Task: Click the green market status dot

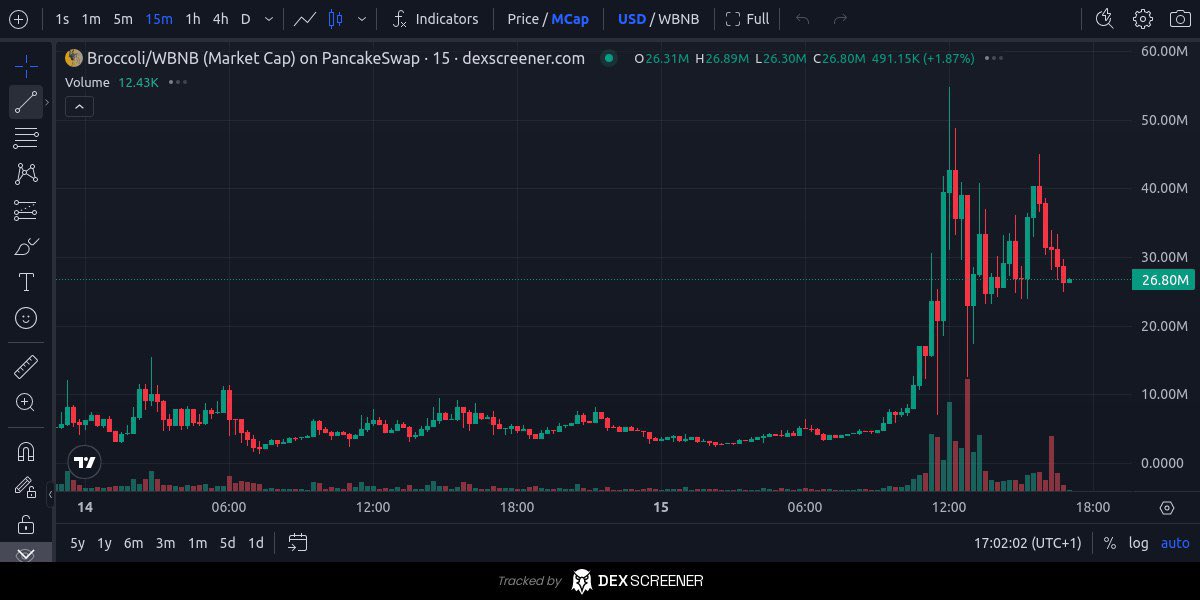Action: (608, 58)
